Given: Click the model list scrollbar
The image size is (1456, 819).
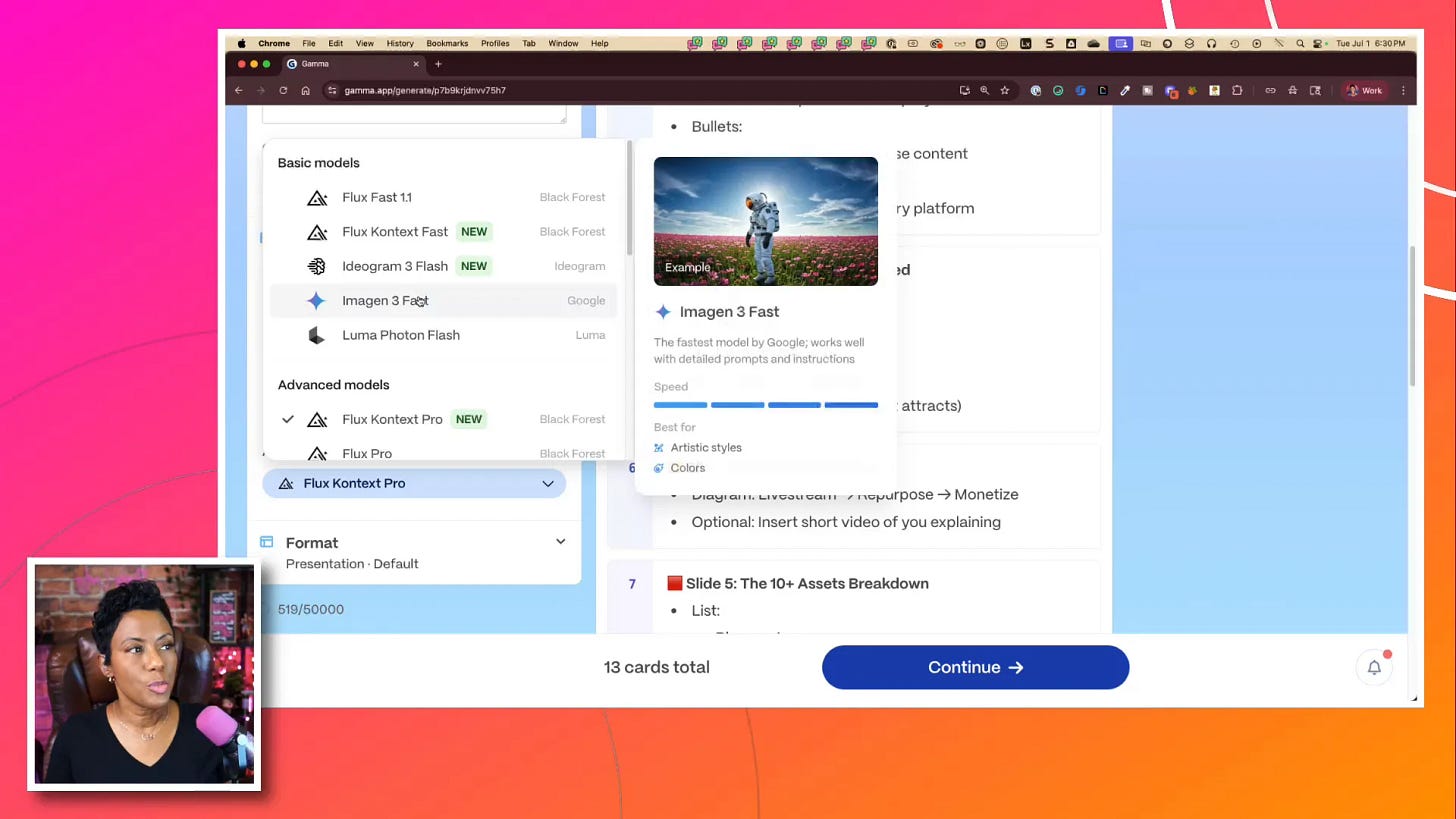Looking at the screenshot, I should coord(629,200).
